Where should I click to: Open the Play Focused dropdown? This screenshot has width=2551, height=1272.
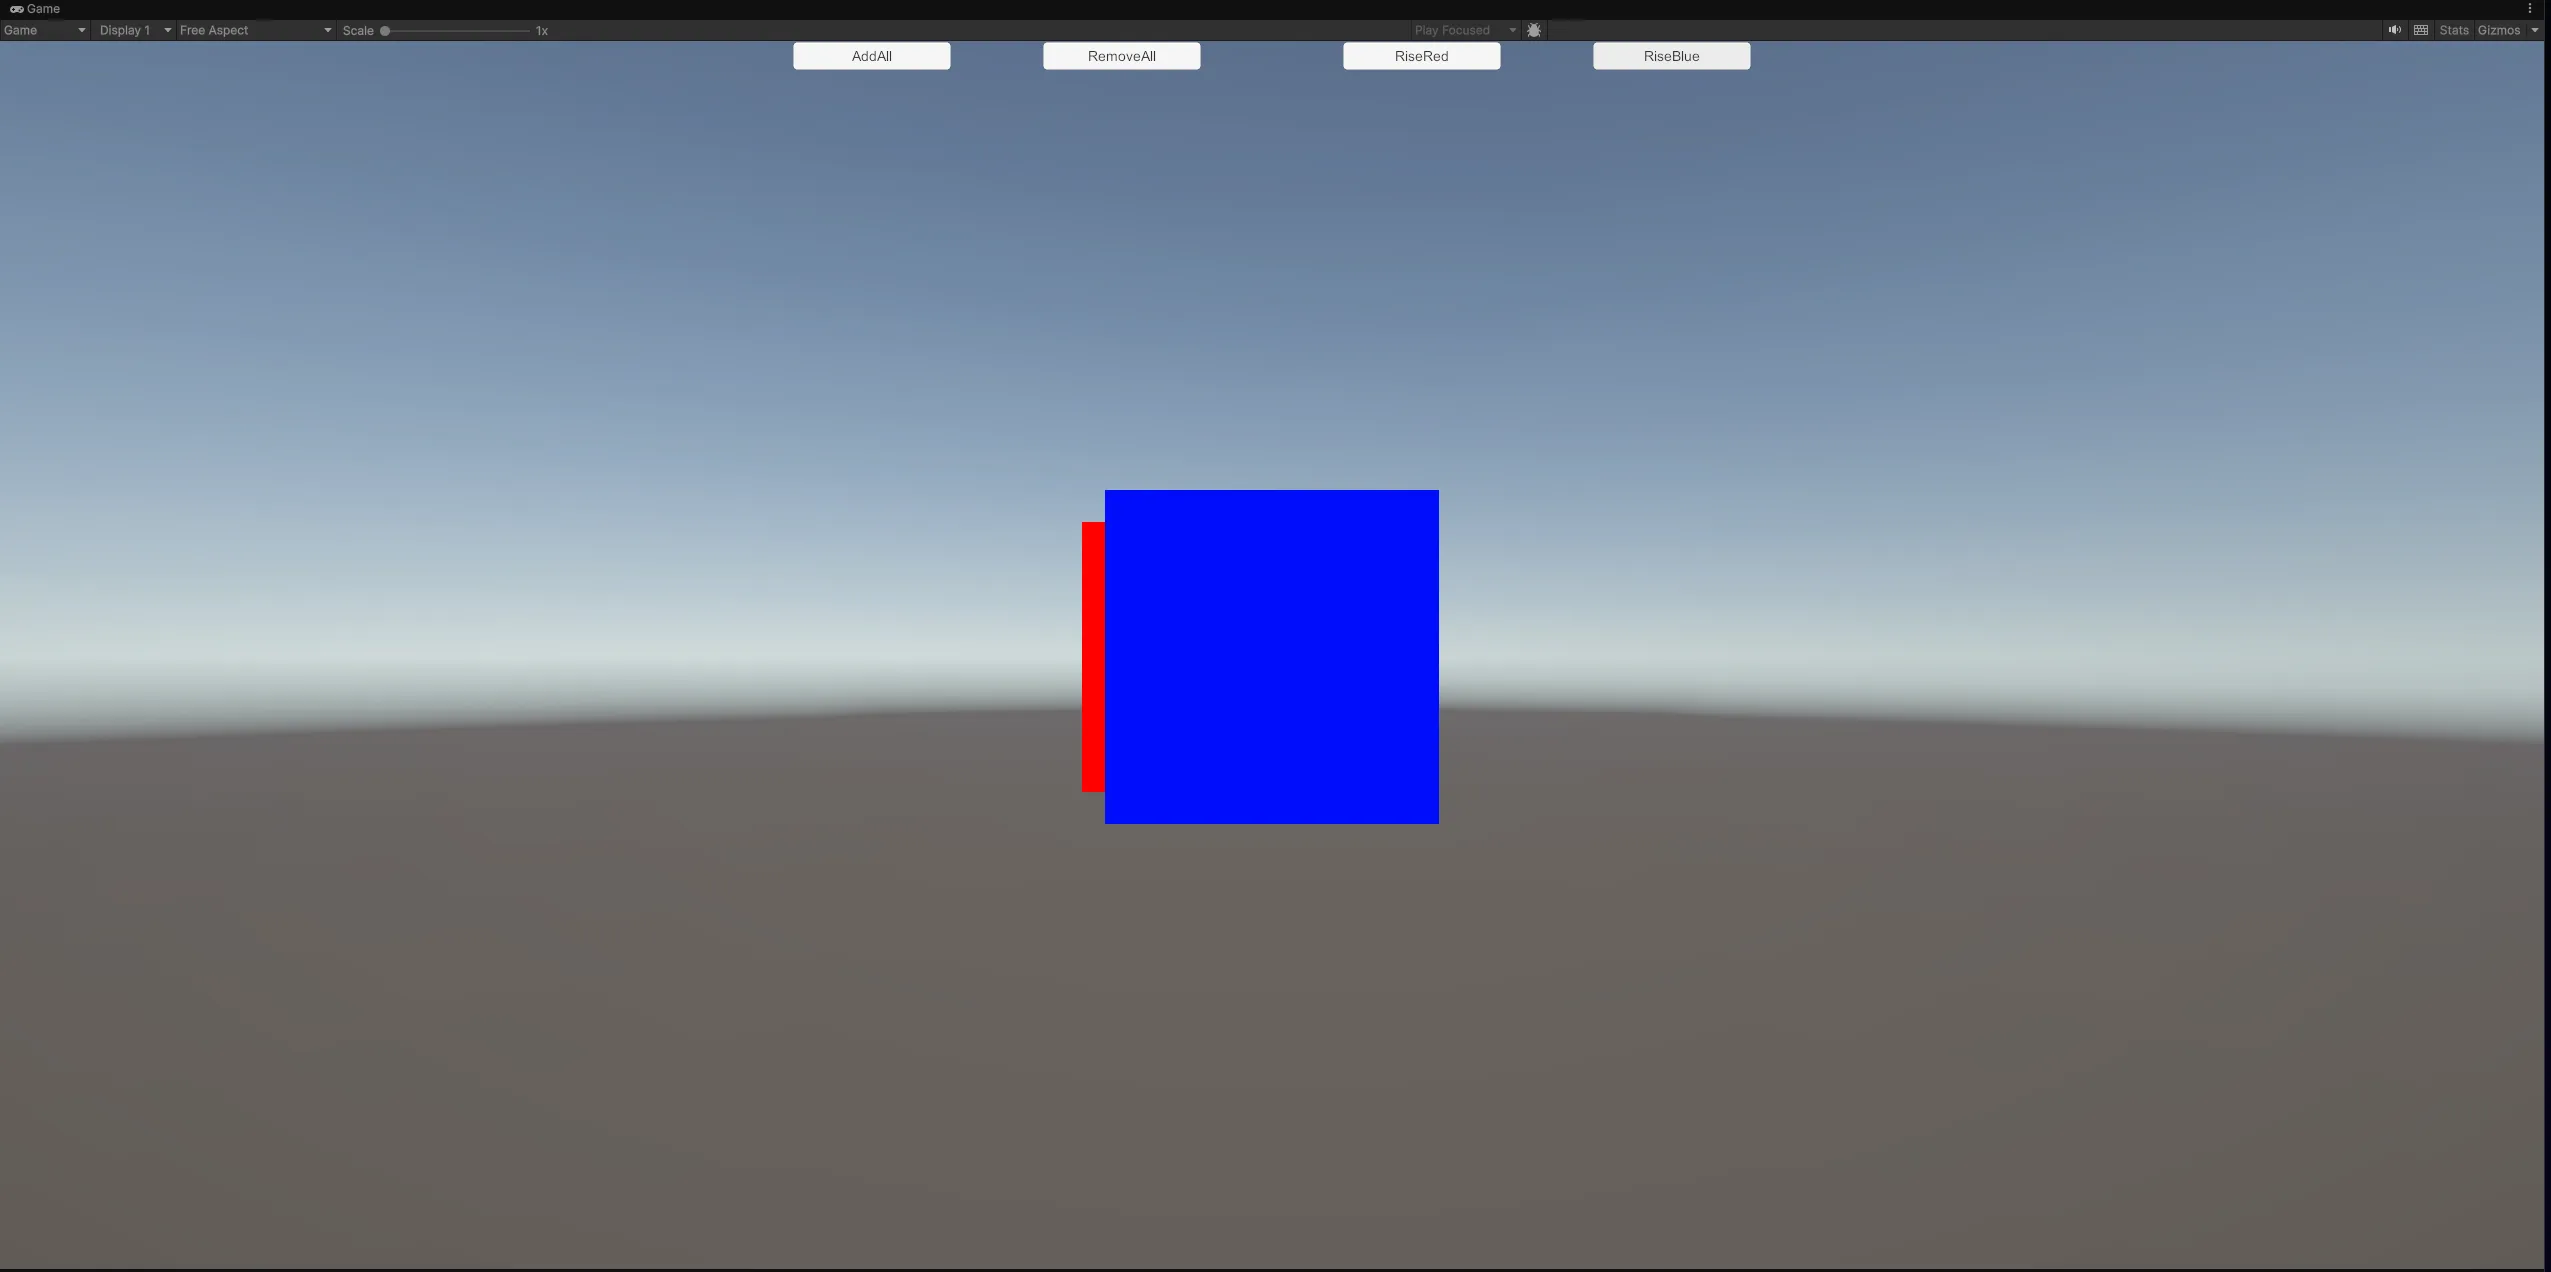click(x=1464, y=30)
